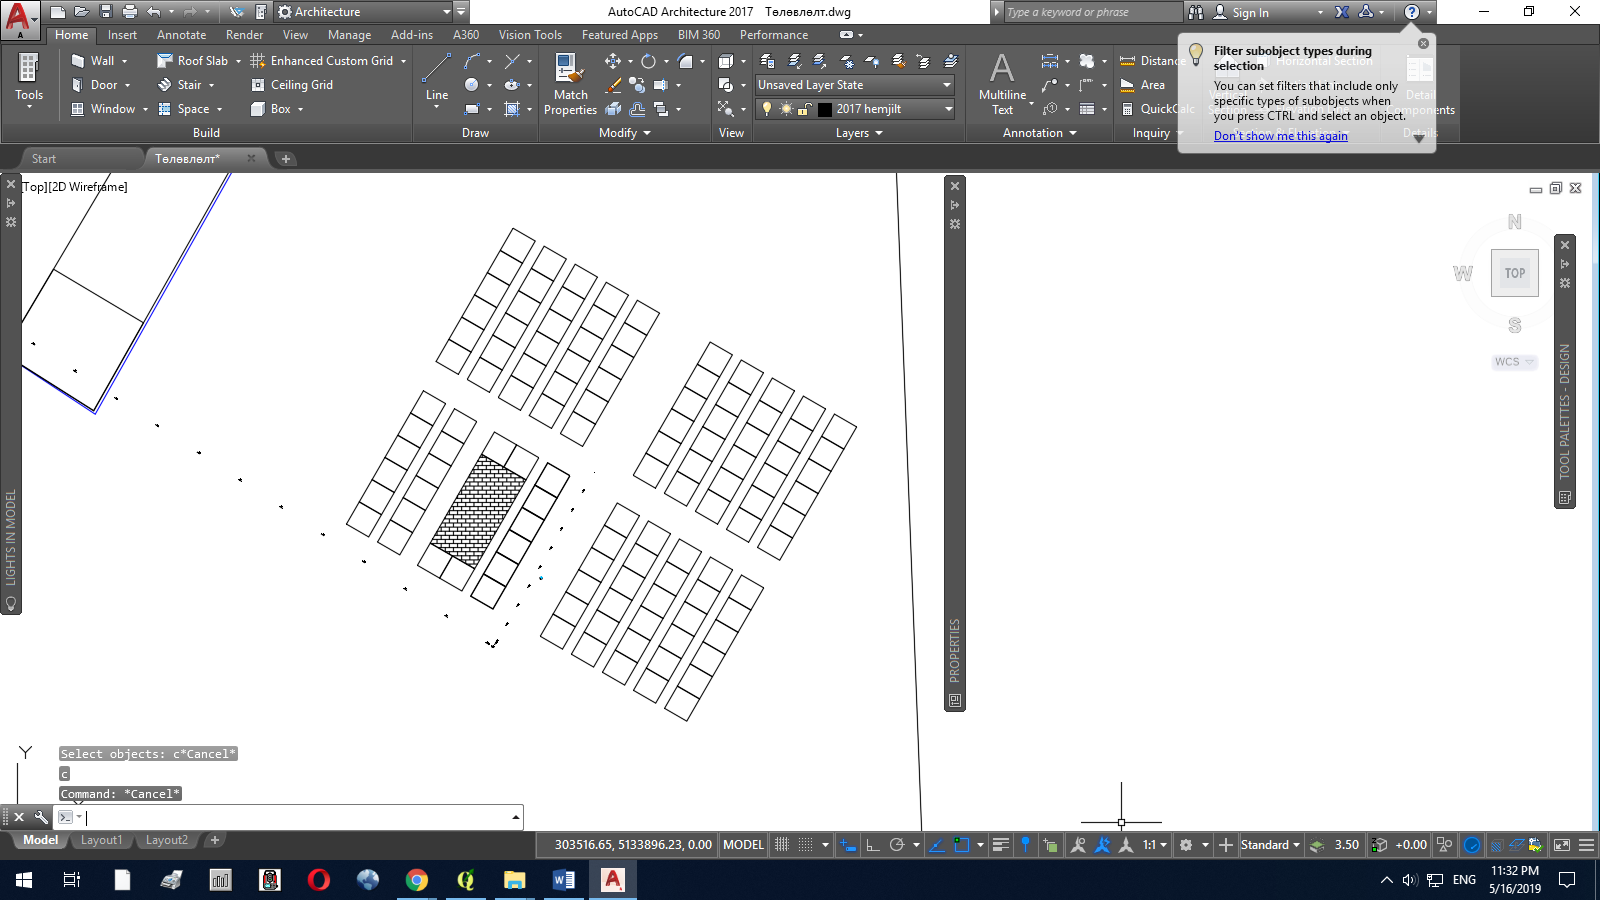This screenshot has width=1600, height=900.
Task: Open the 2017 hemjilt layer dropdown
Action: point(855,109)
